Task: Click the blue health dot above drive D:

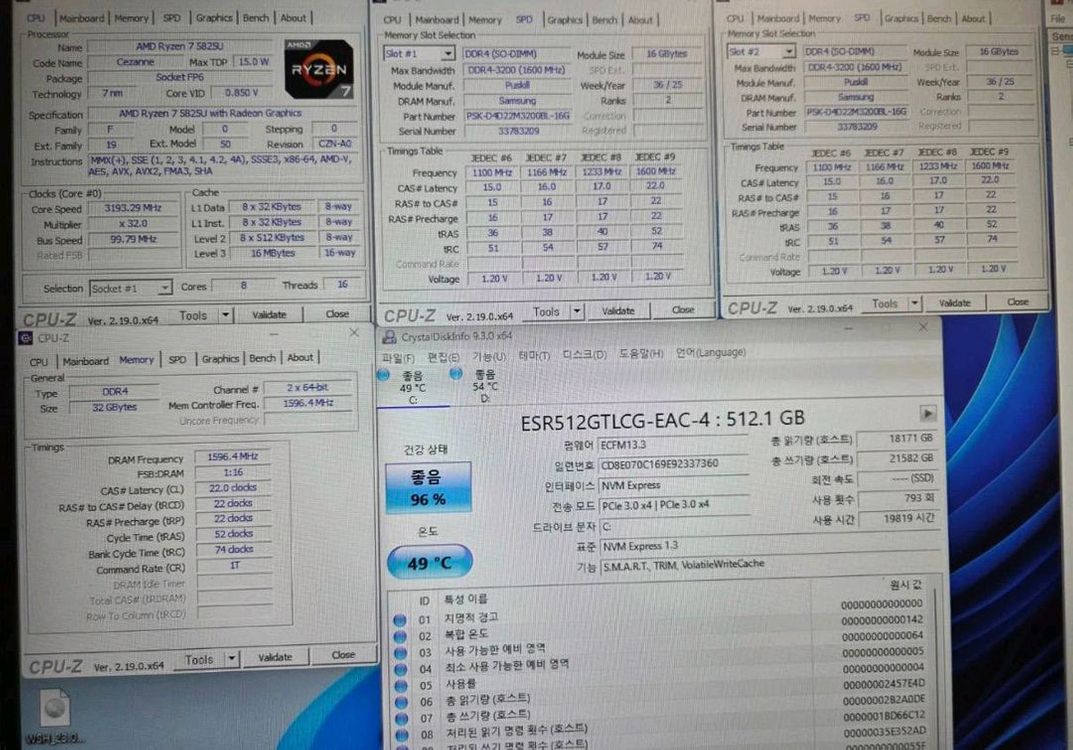Action: [x=455, y=374]
